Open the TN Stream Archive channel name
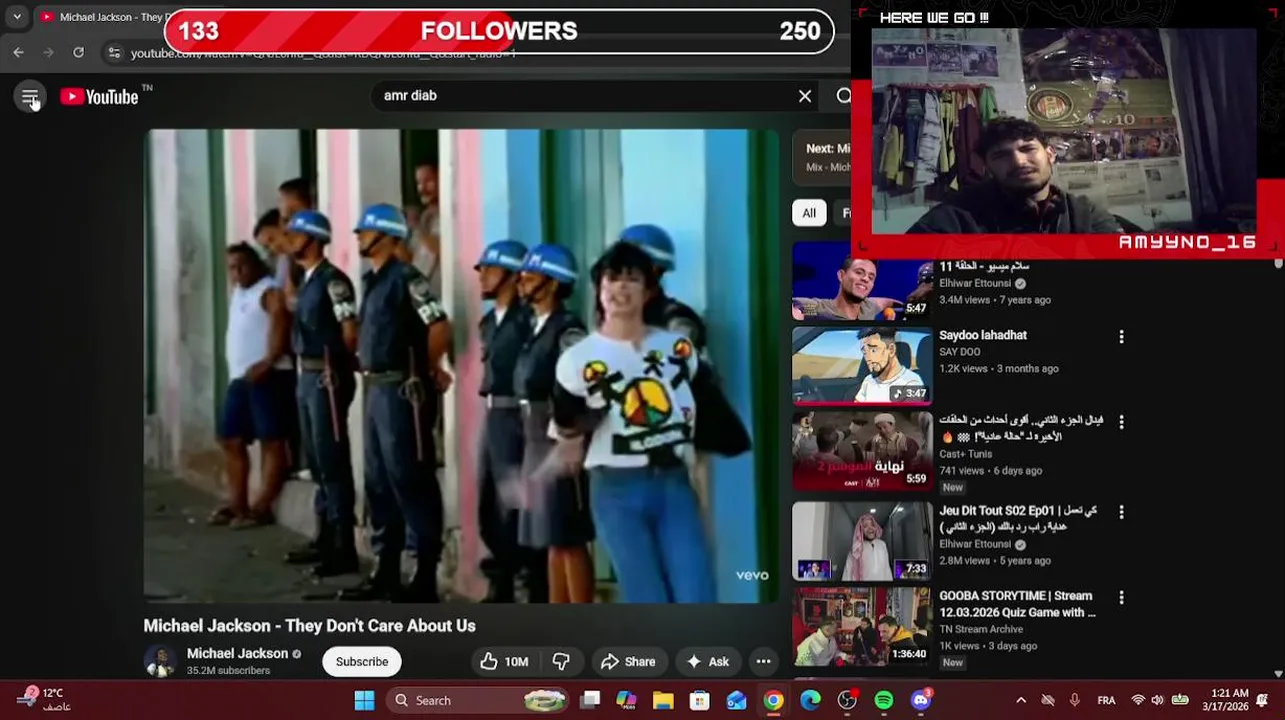1285x720 pixels. click(x=981, y=629)
